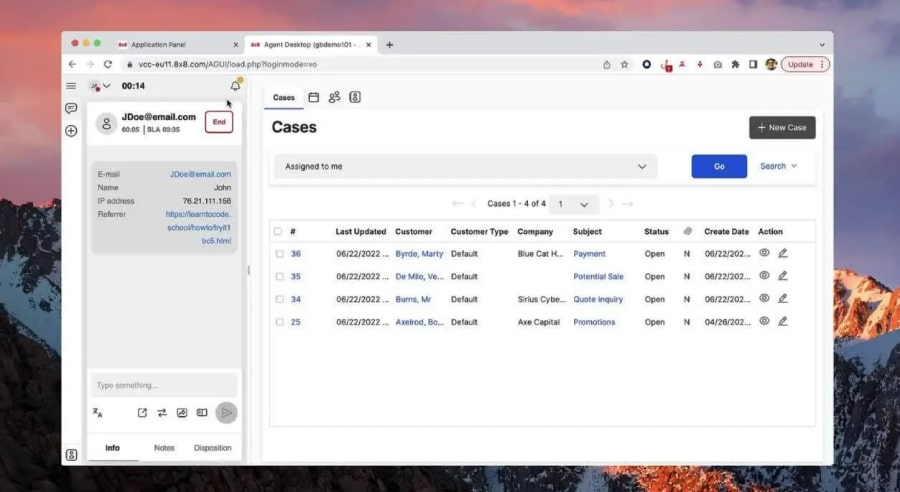Edit case 25 with the pencil icon
The width and height of the screenshot is (900, 492).
pos(782,321)
